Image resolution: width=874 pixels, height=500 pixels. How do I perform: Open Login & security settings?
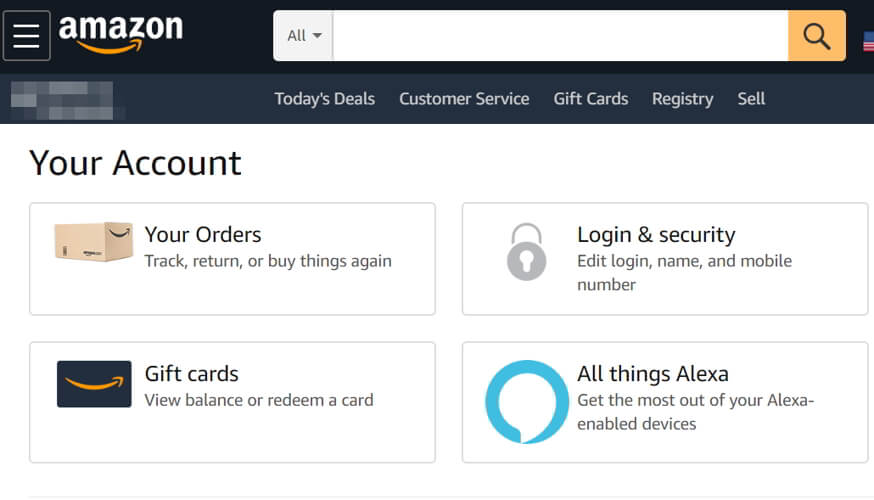pos(656,235)
